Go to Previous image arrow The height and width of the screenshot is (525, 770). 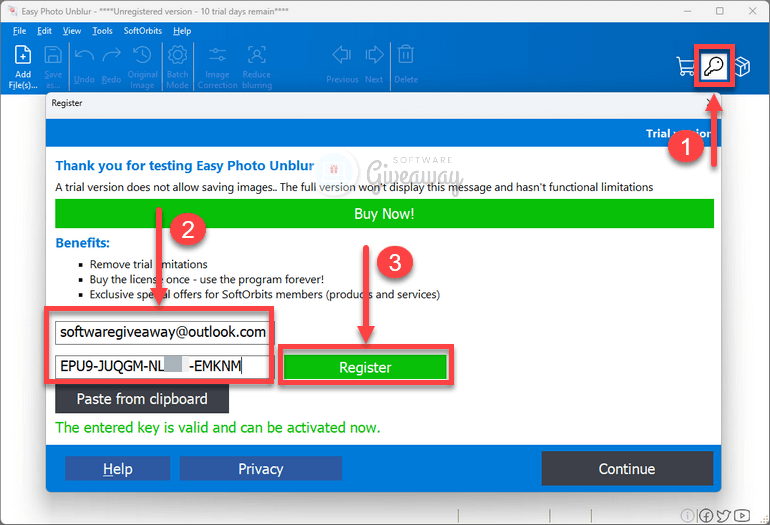342,55
